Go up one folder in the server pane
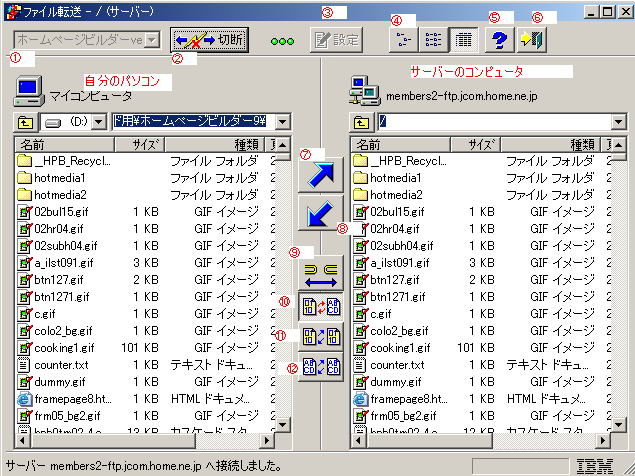Image resolution: width=635 pixels, height=476 pixels. [360, 123]
